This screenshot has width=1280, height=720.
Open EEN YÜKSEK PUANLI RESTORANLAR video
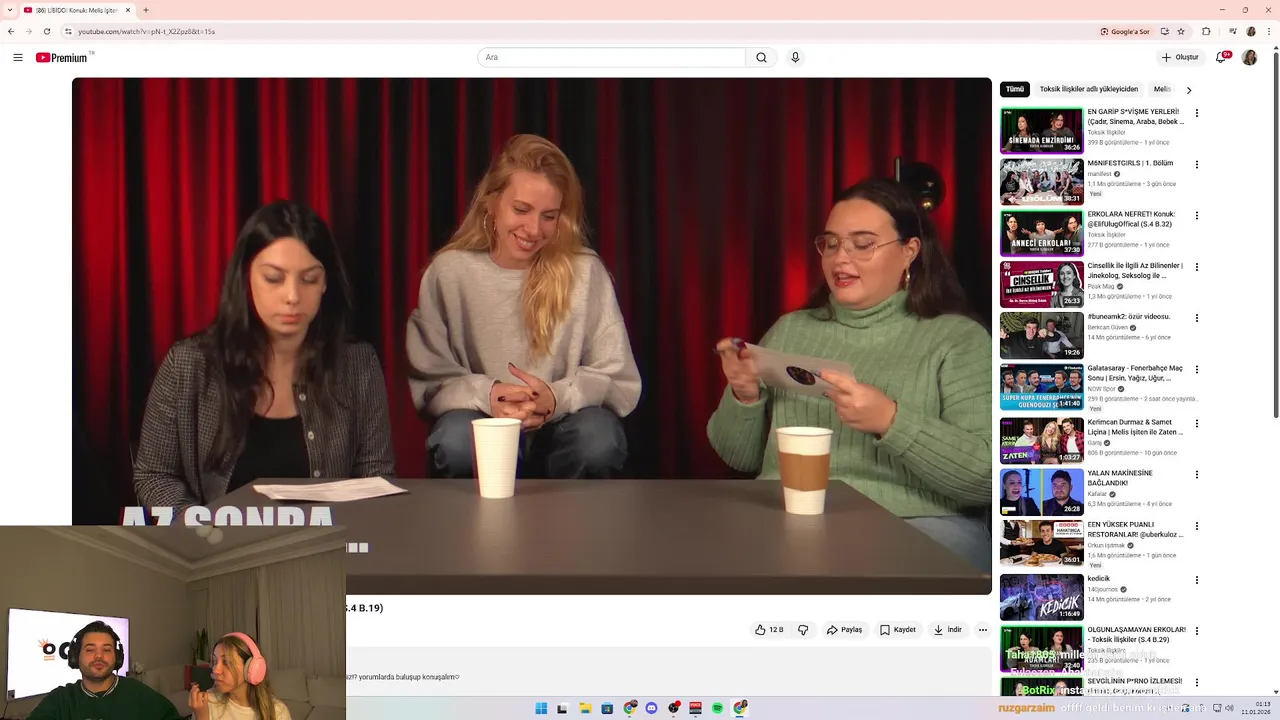1135,529
